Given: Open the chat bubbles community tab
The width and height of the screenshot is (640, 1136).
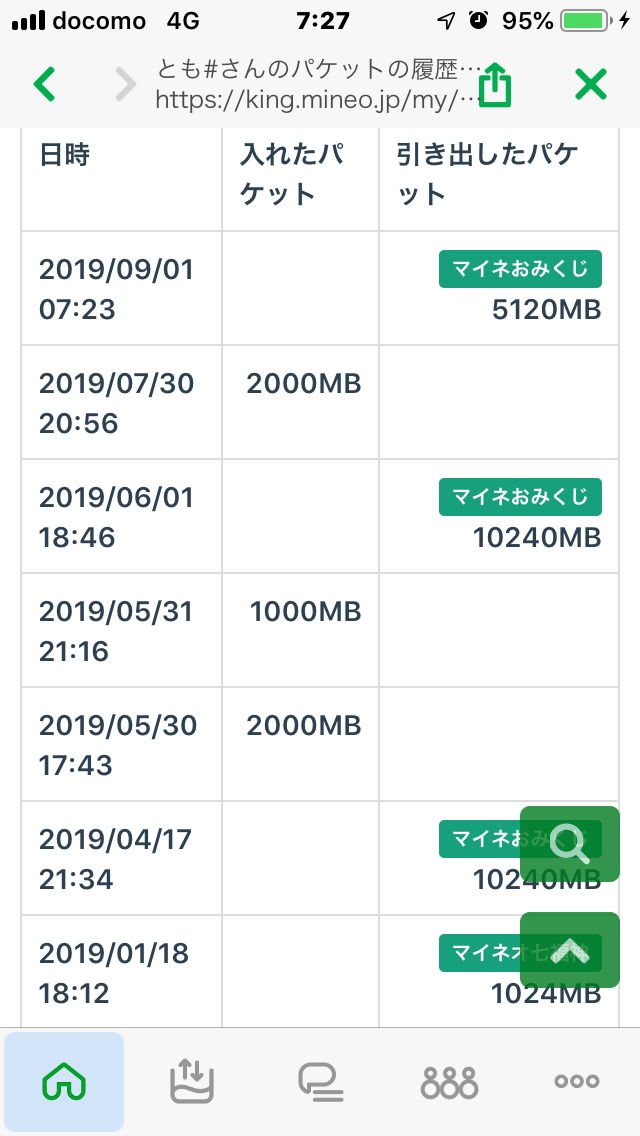Looking at the screenshot, I should coord(320,1081).
